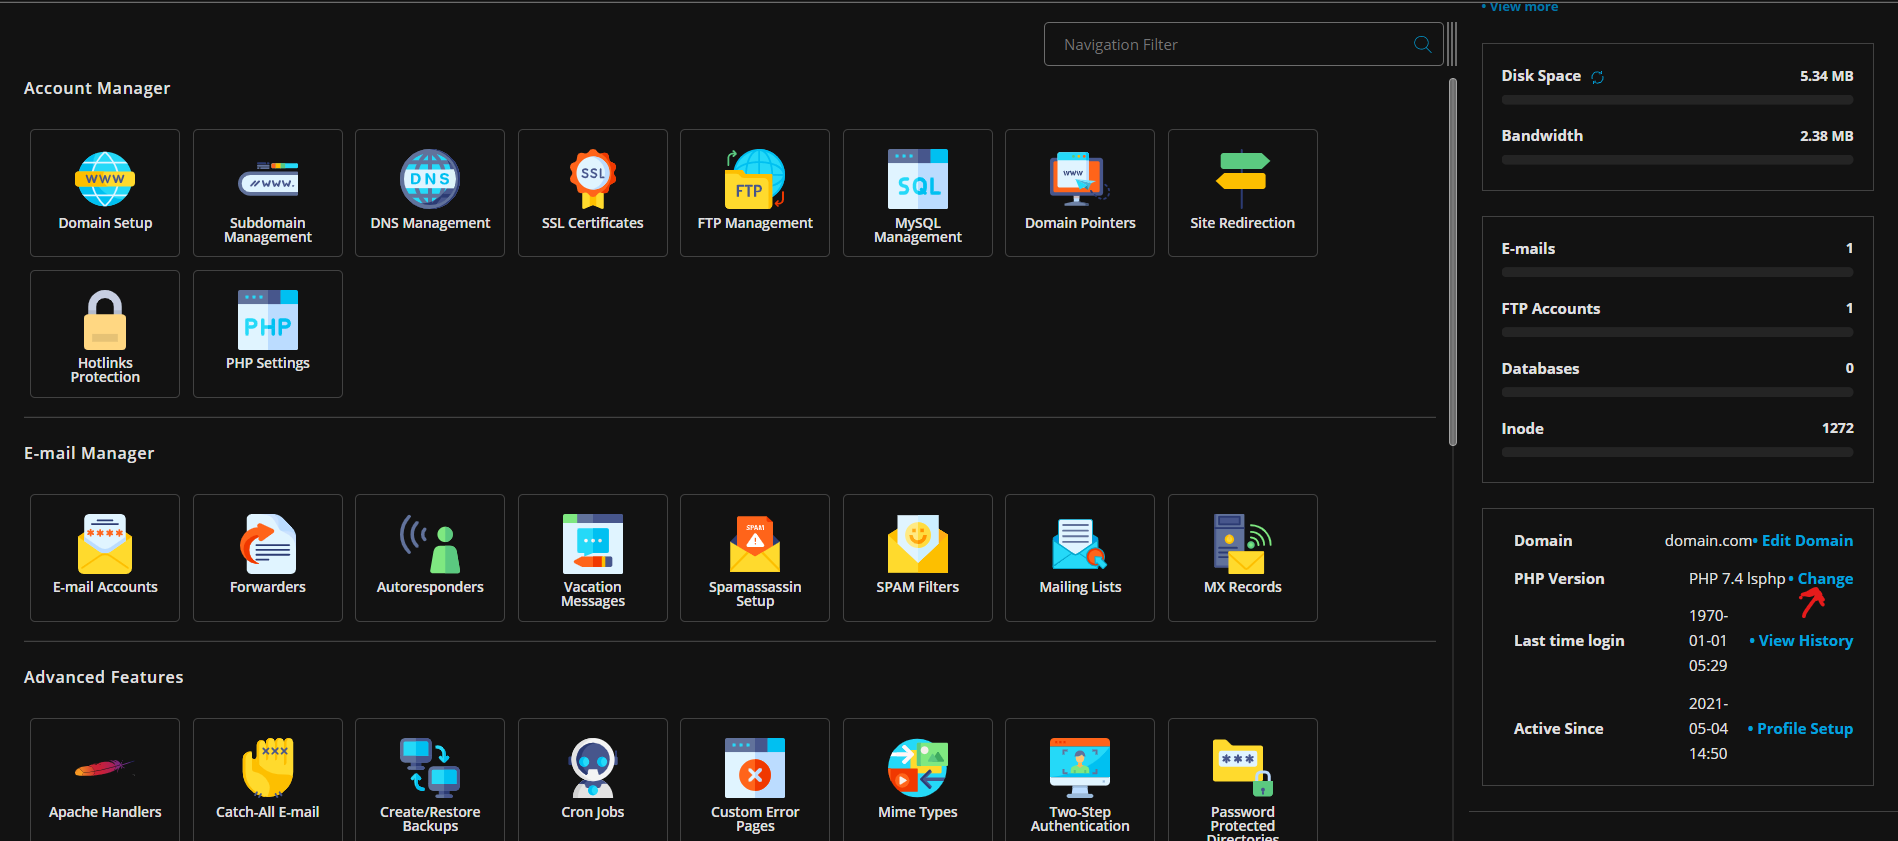Open Password Protected Directories
Image resolution: width=1898 pixels, height=841 pixels.
[1243, 780]
